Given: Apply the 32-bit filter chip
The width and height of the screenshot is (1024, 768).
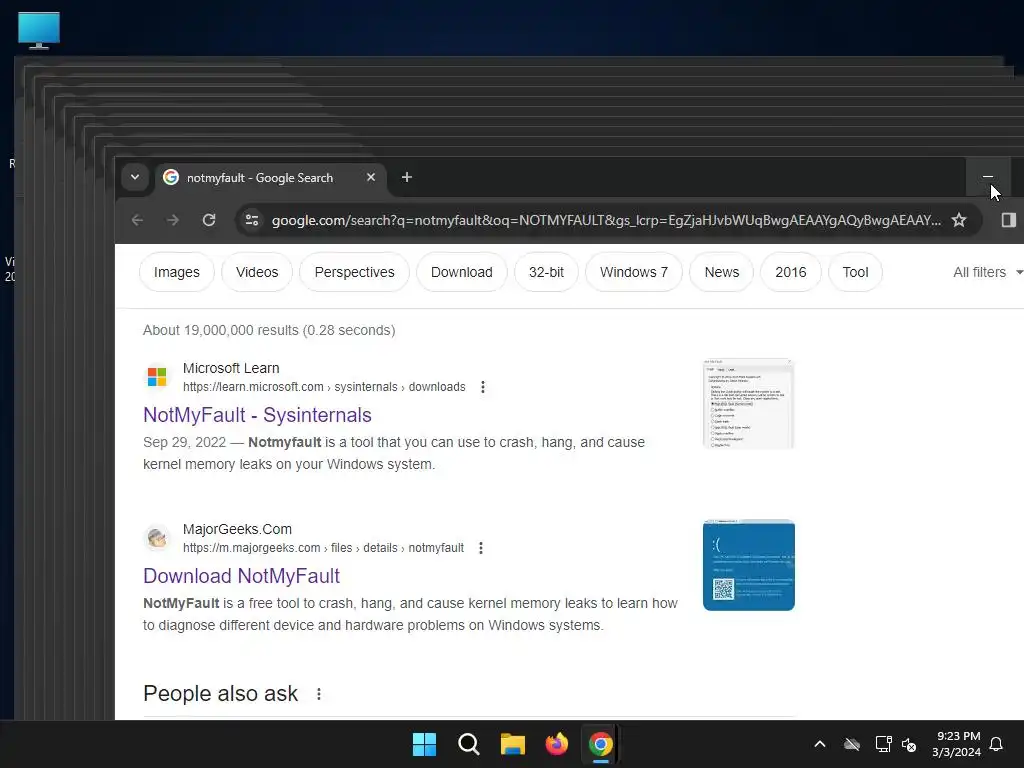Looking at the screenshot, I should (x=547, y=272).
